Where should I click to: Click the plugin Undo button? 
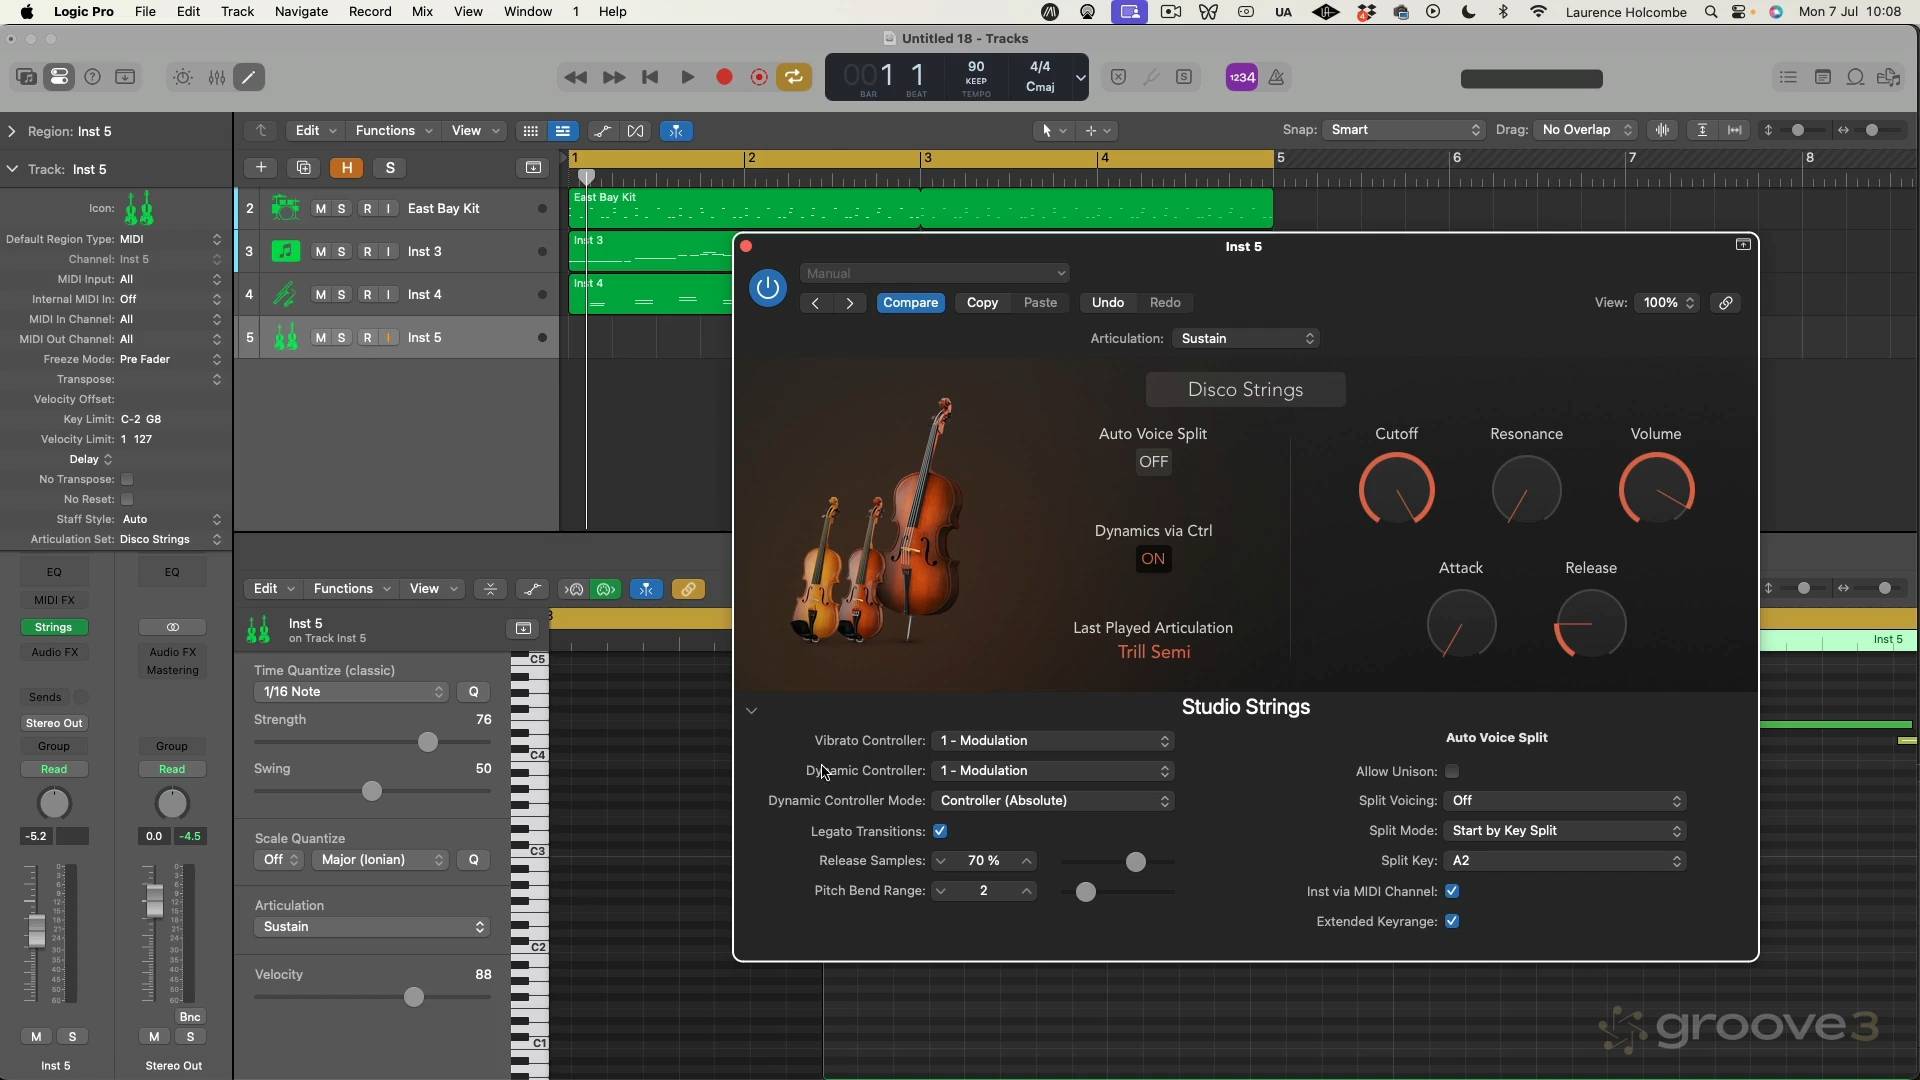coord(1107,303)
